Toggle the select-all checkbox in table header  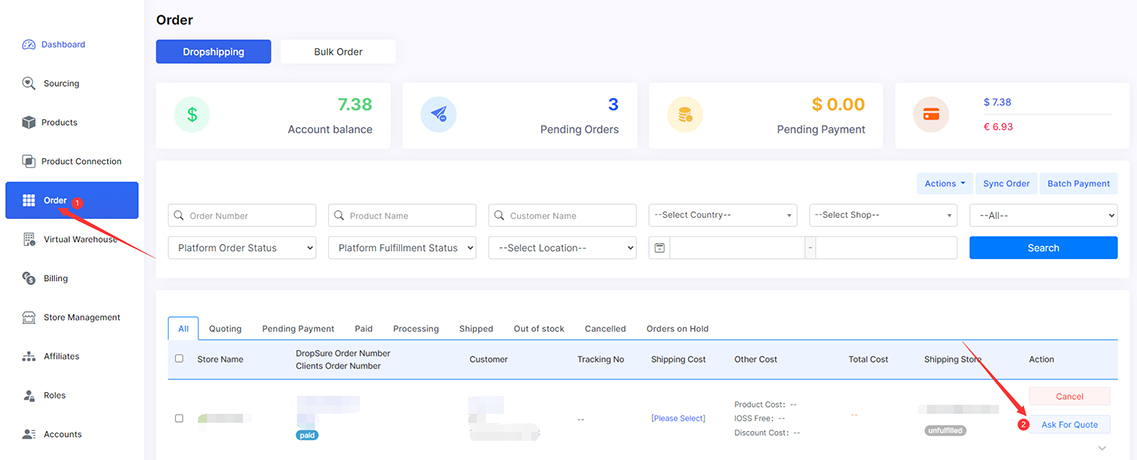coord(179,359)
